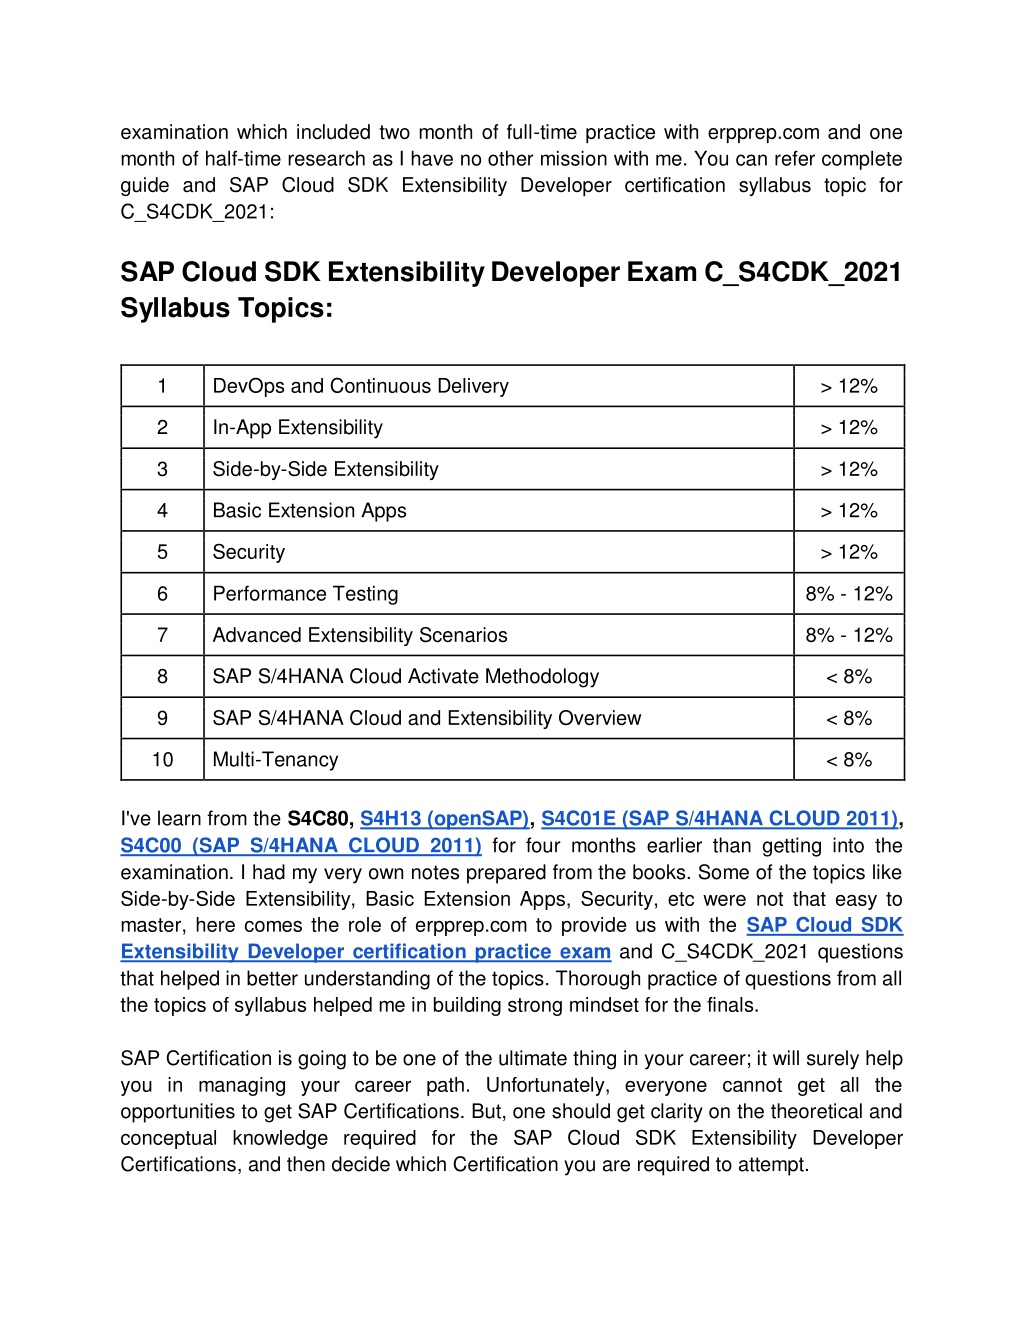1024x1325 pixels.
Task: Open the S4C01E (SAP S/4HANA CLOUD 2011) link
Action: (x=720, y=819)
